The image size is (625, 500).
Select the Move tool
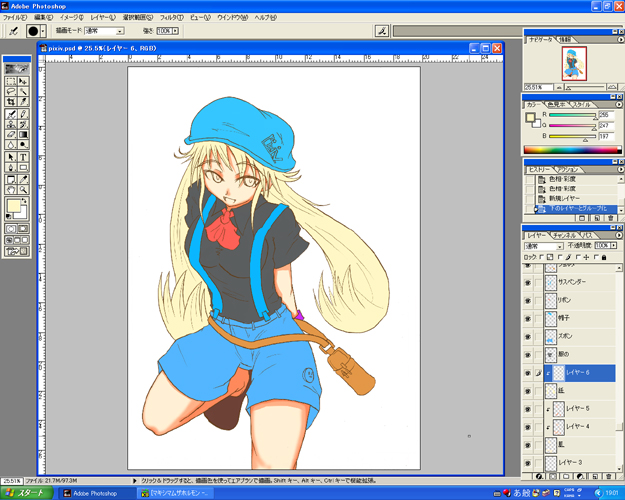click(x=24, y=80)
